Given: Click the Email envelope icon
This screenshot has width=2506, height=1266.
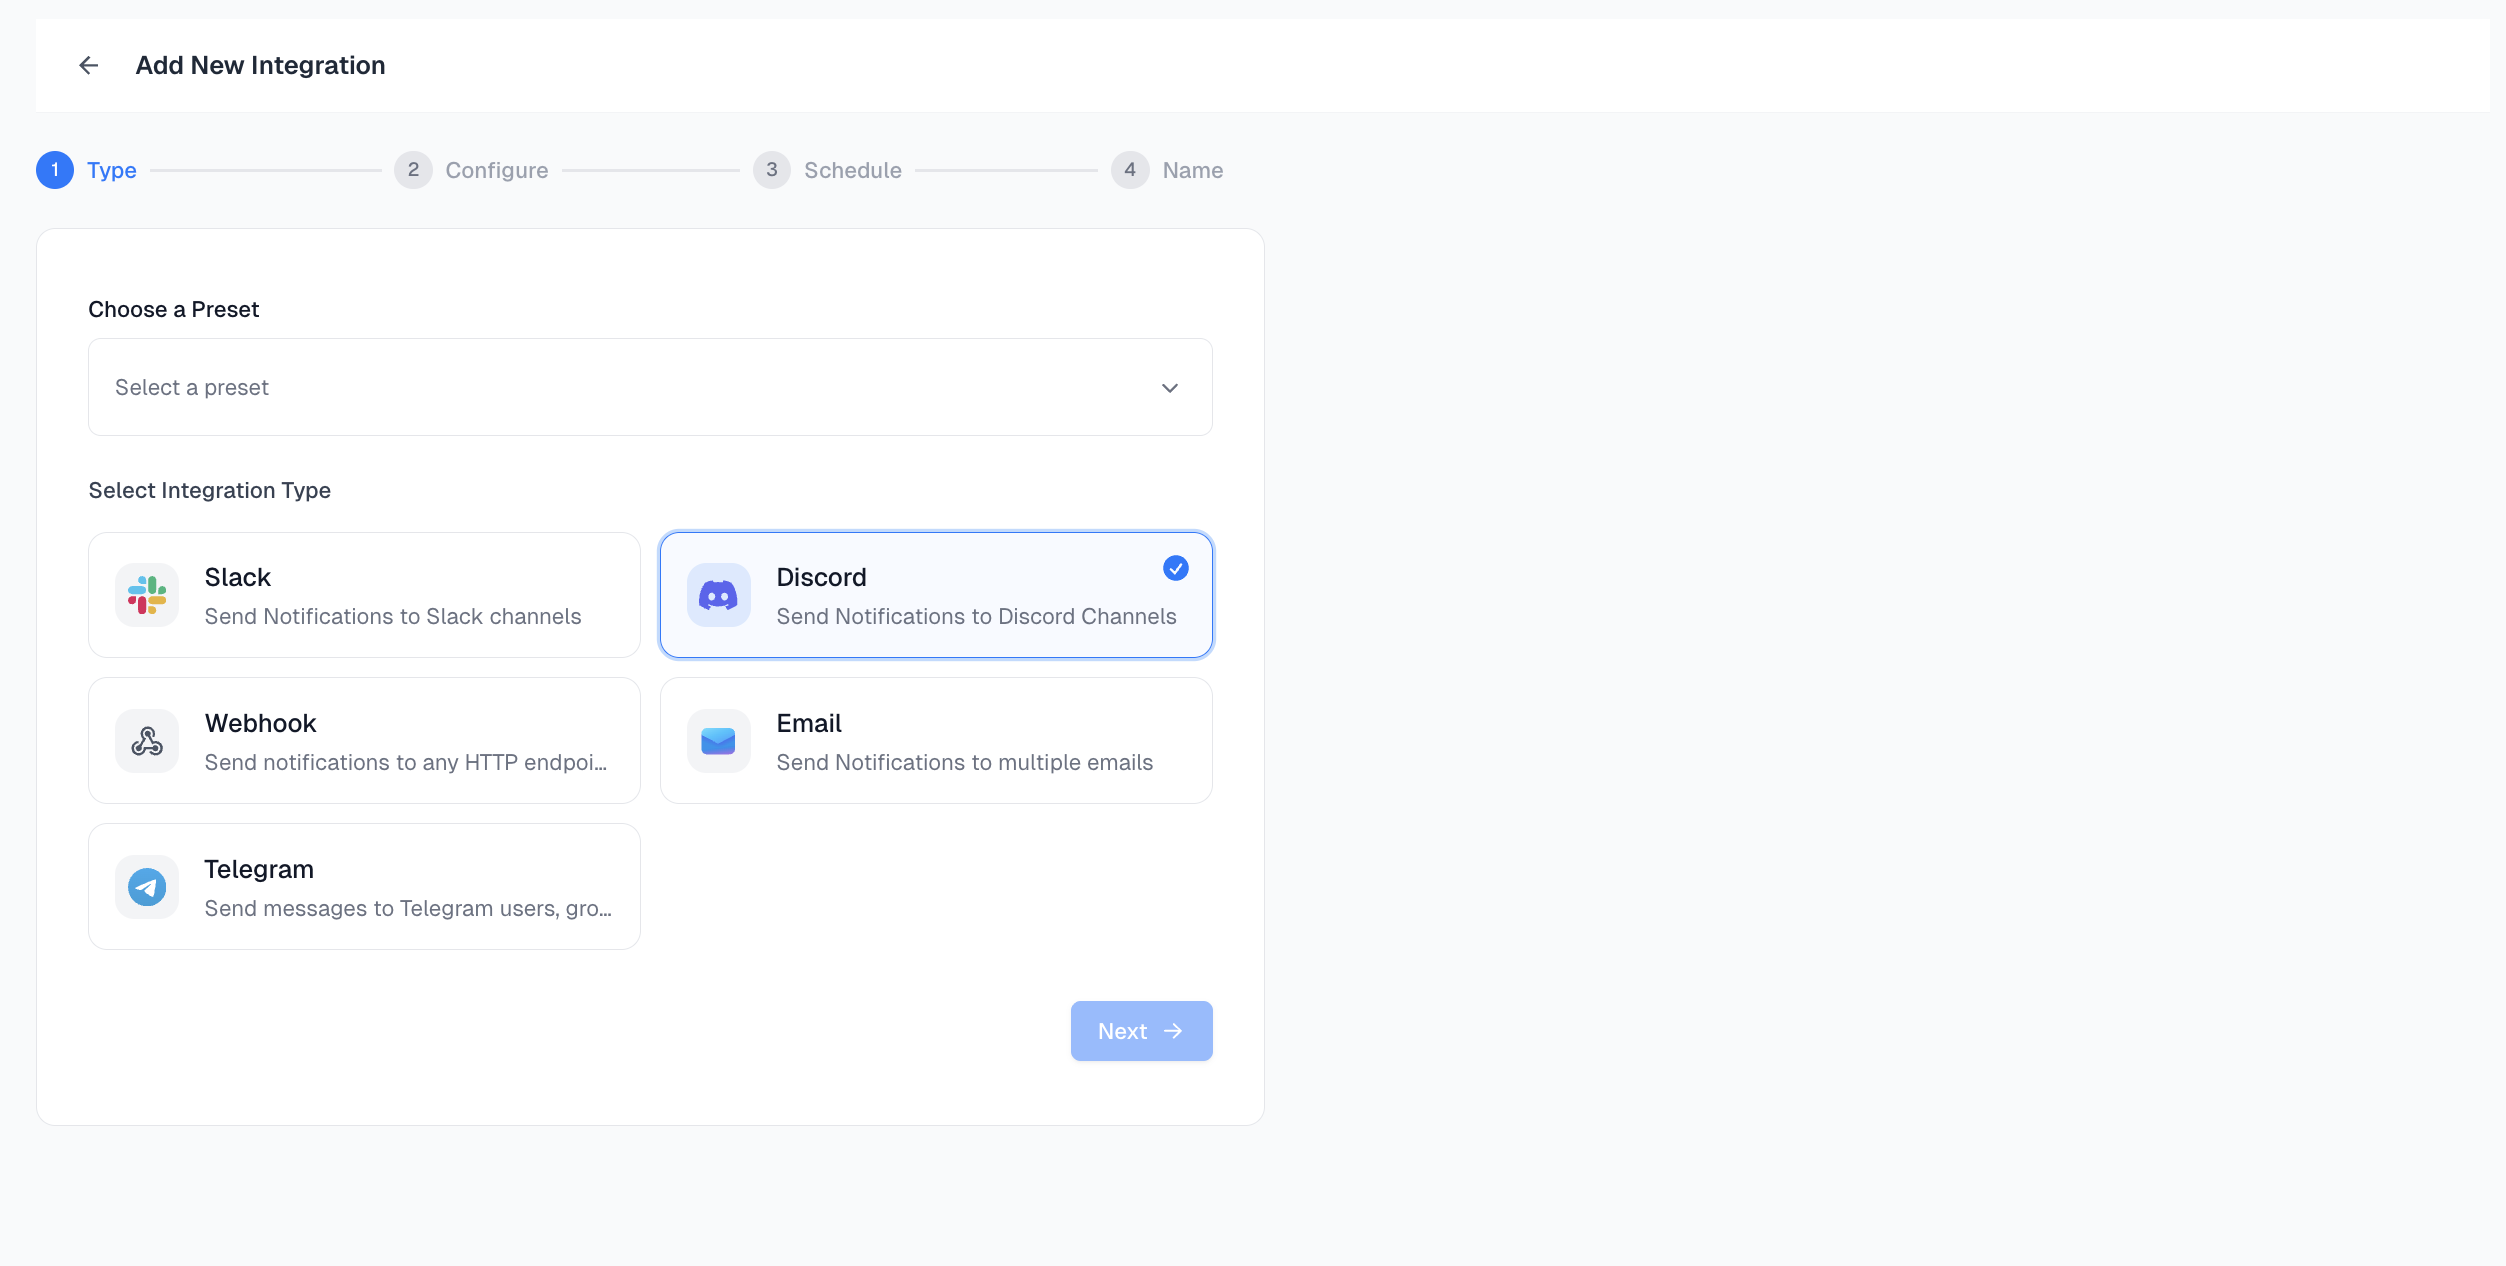Looking at the screenshot, I should [718, 741].
